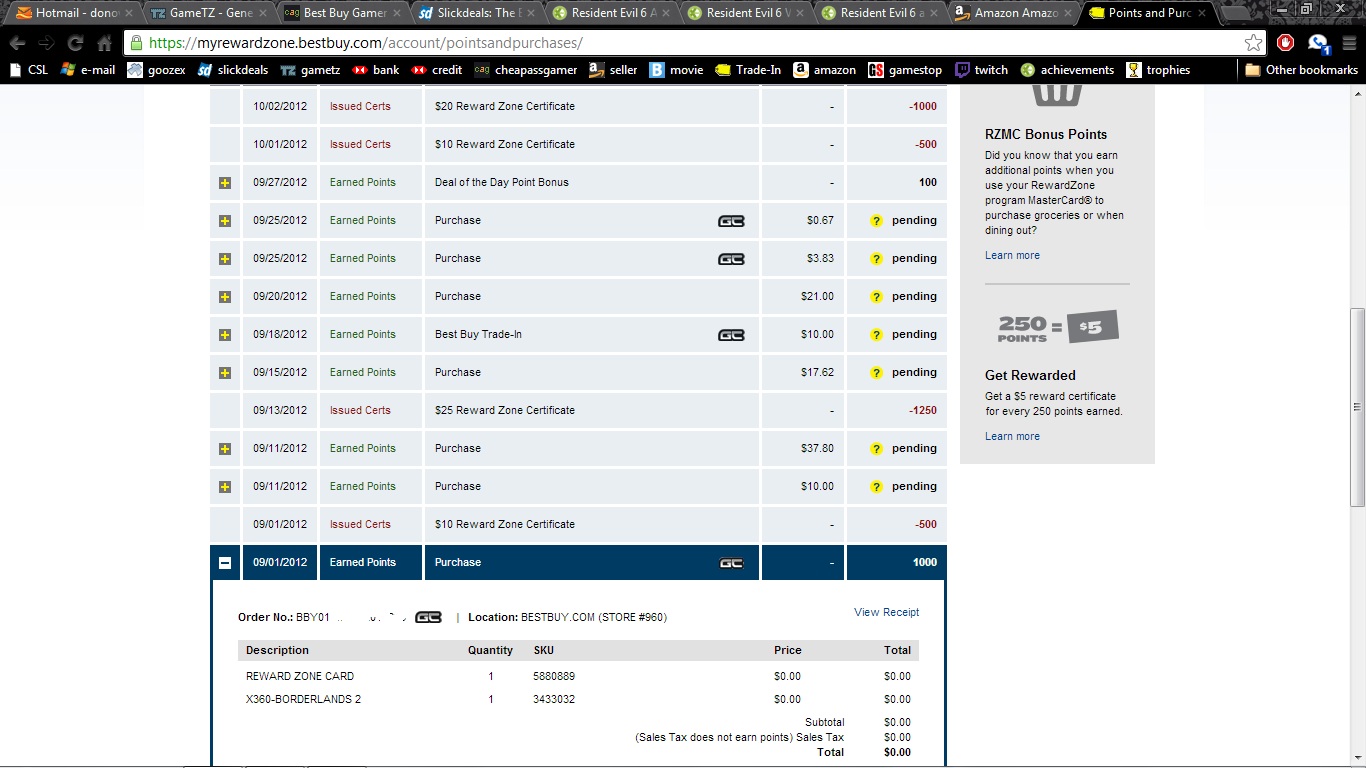Open the chat extension icon with badge

1318,43
